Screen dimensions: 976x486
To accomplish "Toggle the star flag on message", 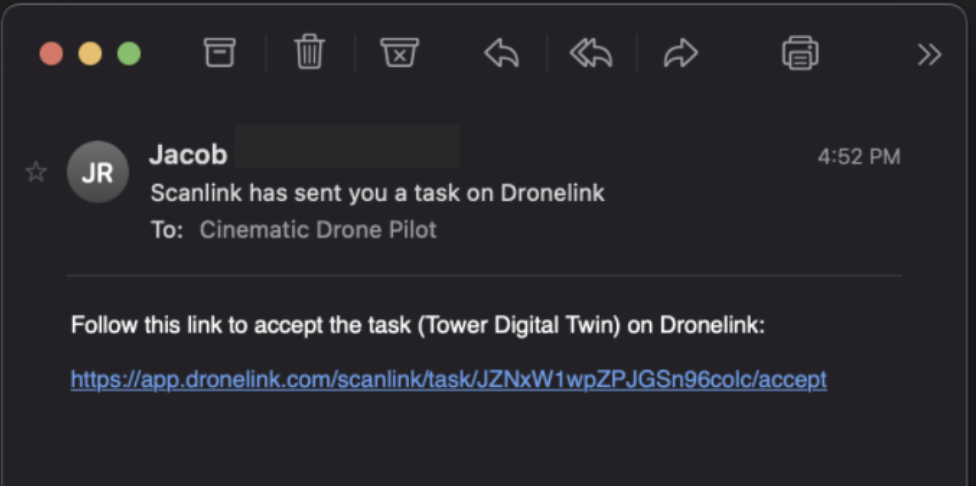I will pos(35,172).
